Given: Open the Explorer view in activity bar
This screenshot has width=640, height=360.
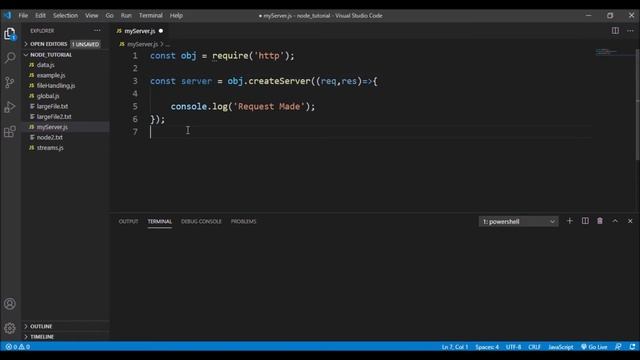Looking at the screenshot, I should (x=10, y=33).
